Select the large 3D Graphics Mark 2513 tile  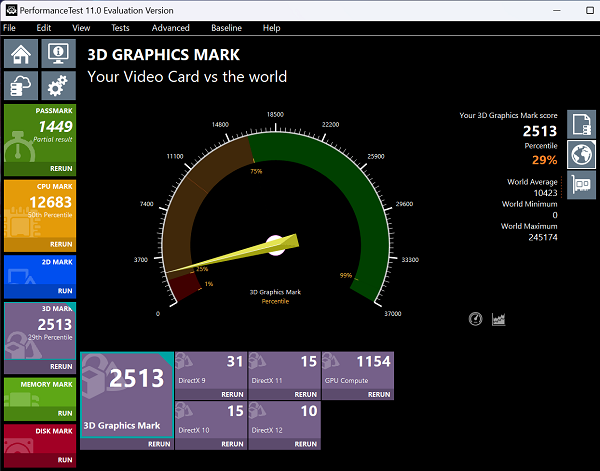click(127, 394)
